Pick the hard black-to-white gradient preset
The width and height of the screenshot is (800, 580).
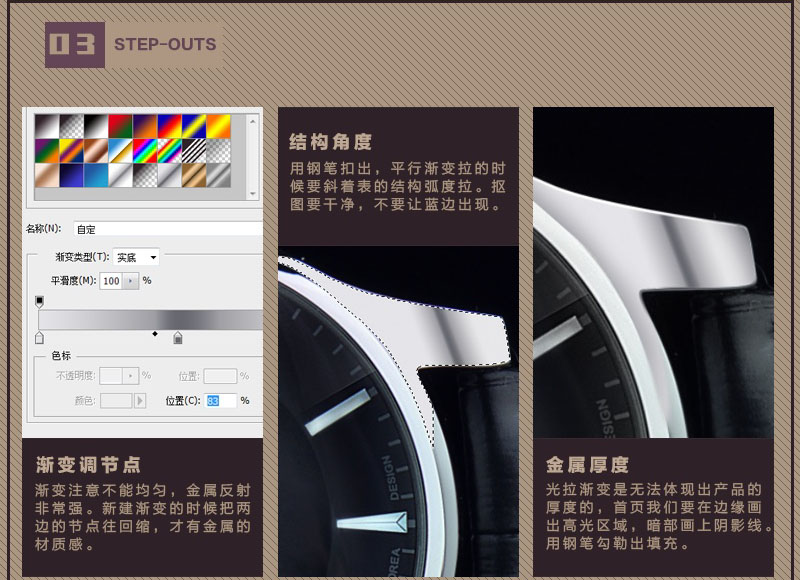click(x=96, y=126)
